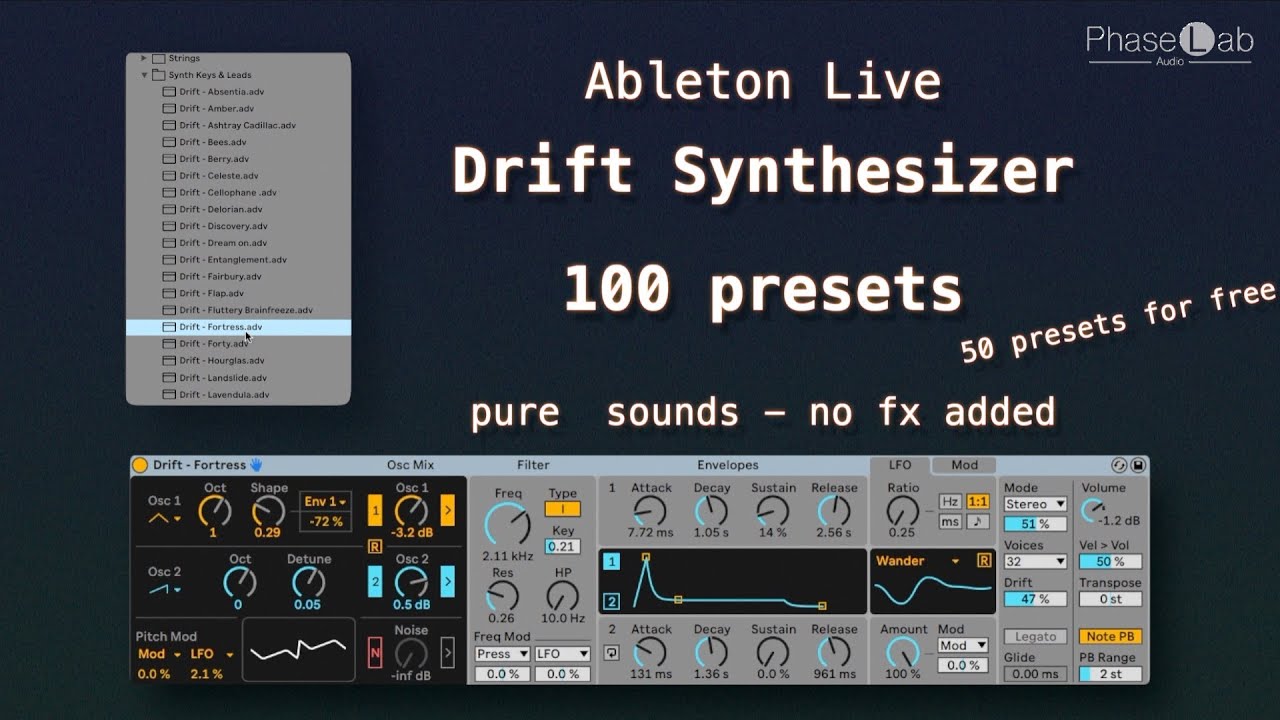Click the LFO Amount knob
Viewport: 1280px width, 720px height.
(903, 653)
